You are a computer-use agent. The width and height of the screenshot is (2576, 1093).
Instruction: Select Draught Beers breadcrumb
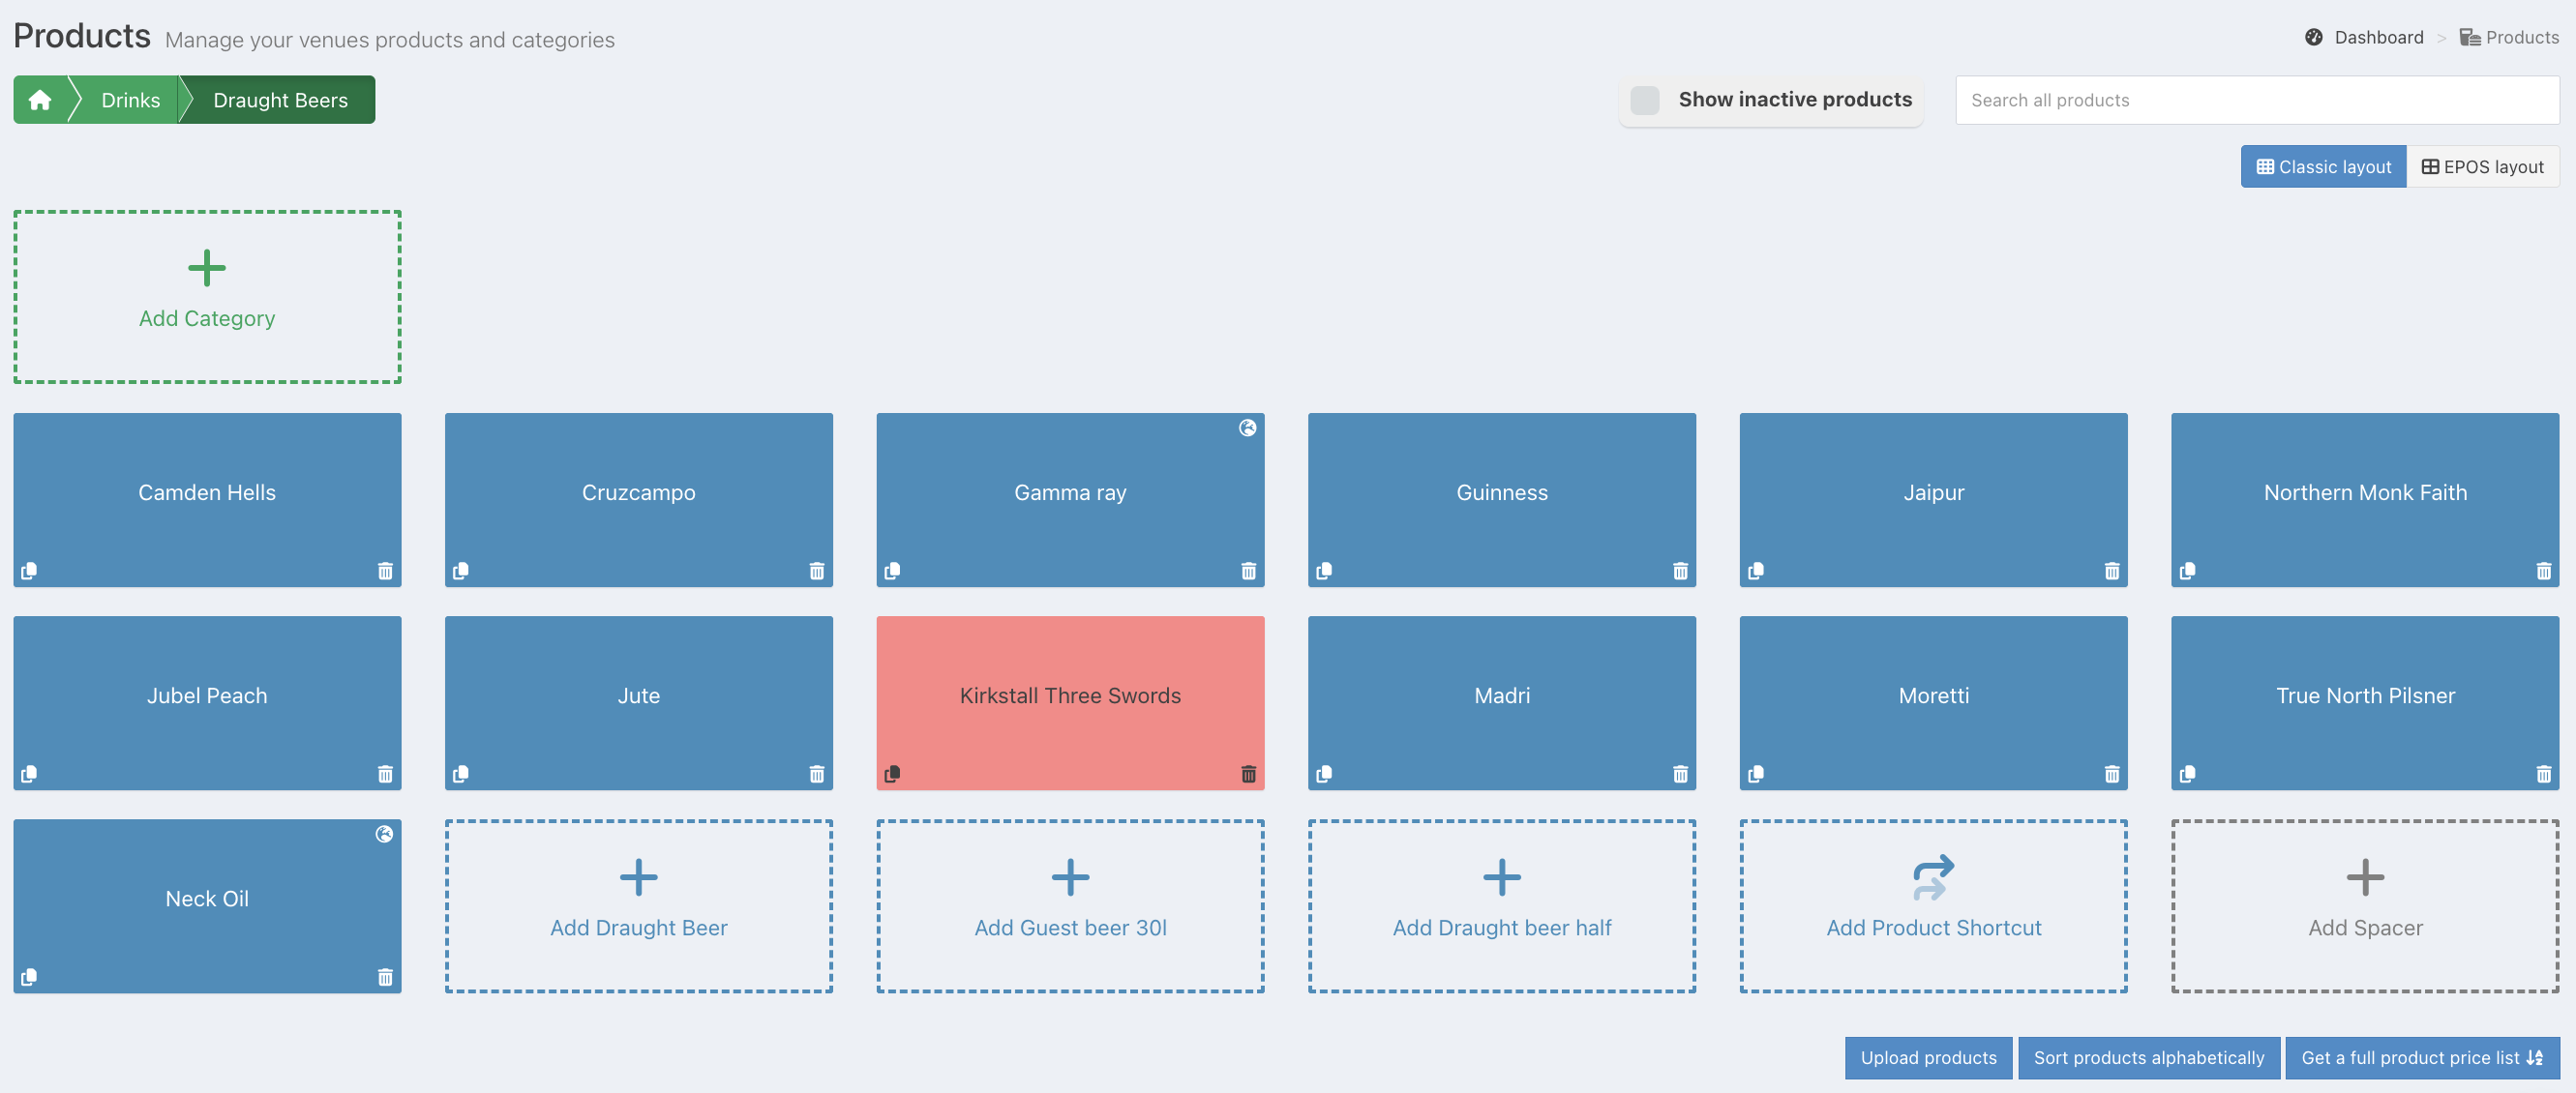(x=280, y=100)
